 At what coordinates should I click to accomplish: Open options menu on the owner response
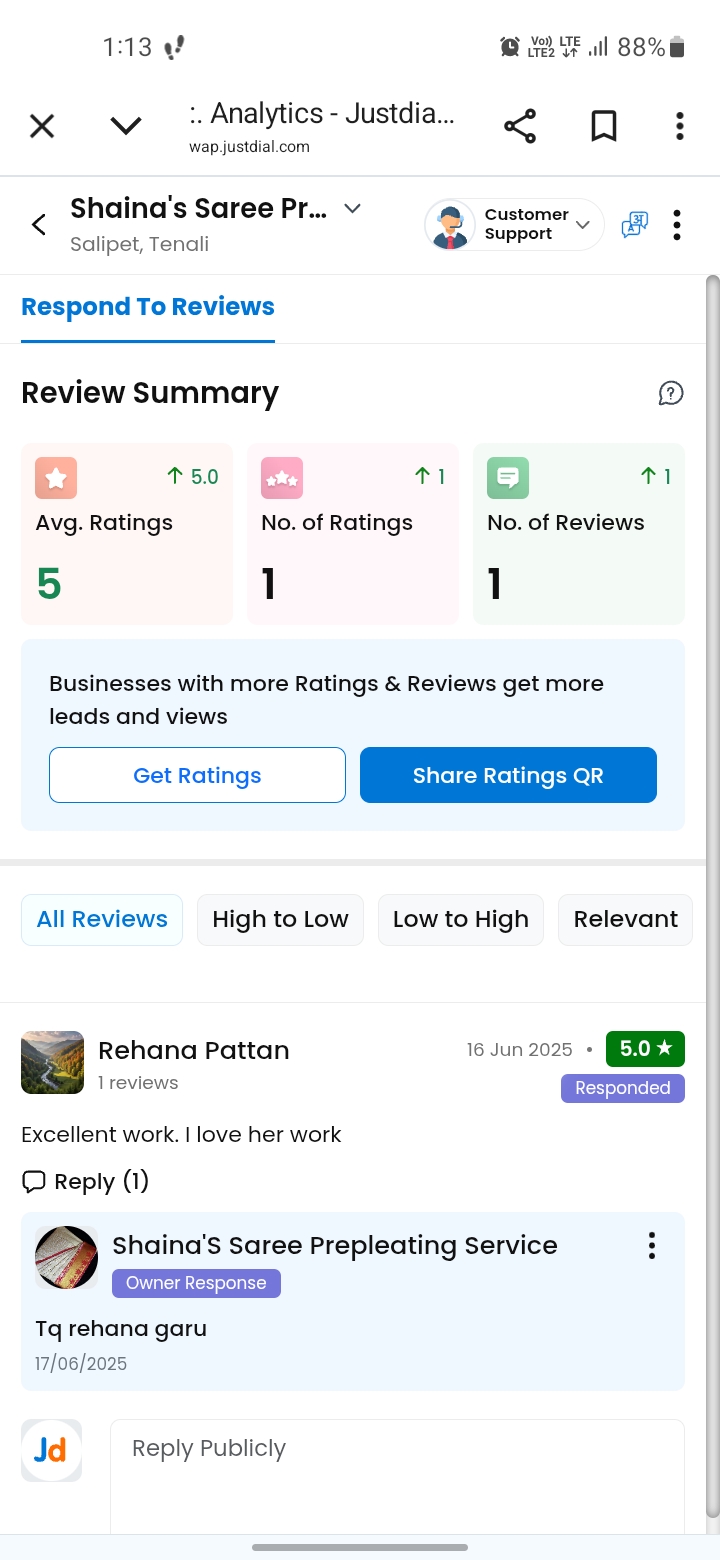click(x=652, y=1245)
